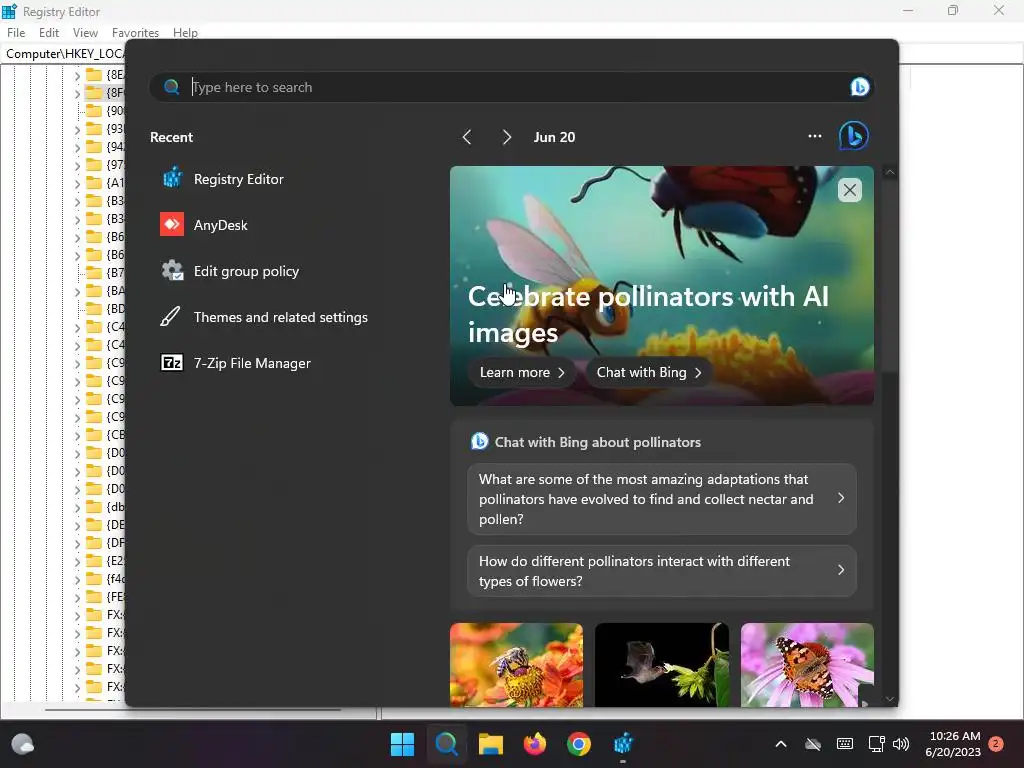Expand the {FE registry key
The image size is (1024, 768).
click(x=77, y=598)
